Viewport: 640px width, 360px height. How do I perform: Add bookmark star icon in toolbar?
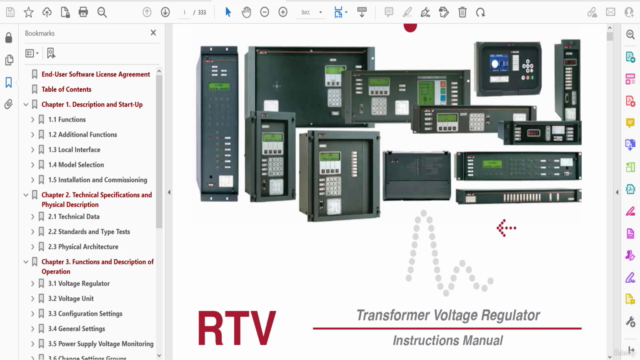pyautogui.click(x=29, y=12)
